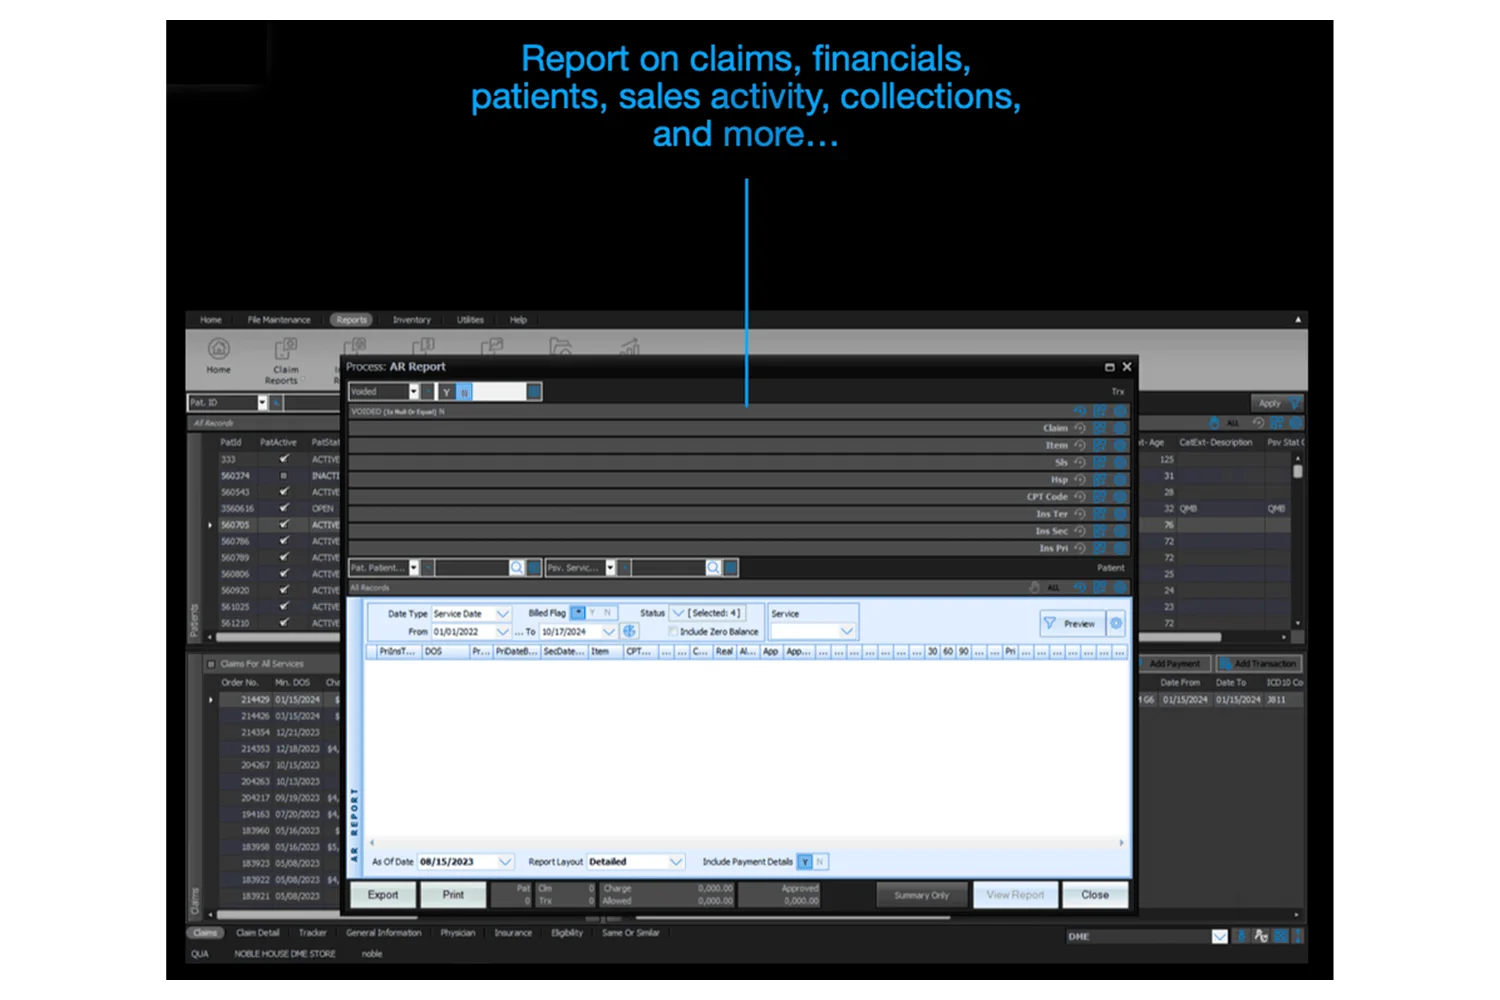Click the Close button in the AR Report dialog
This screenshot has width=1500, height=1000.
point(1095,895)
